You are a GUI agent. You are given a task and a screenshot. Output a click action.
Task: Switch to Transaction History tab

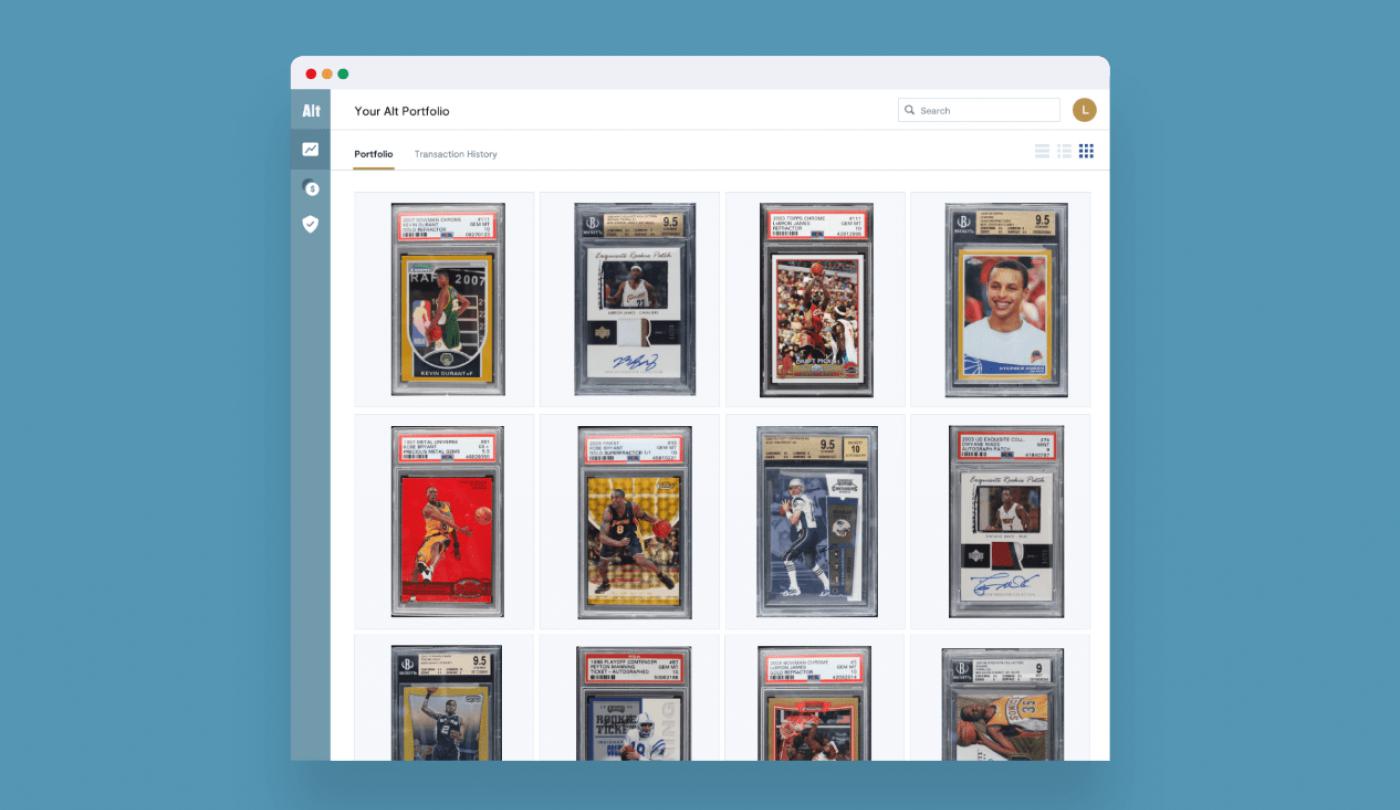point(456,154)
